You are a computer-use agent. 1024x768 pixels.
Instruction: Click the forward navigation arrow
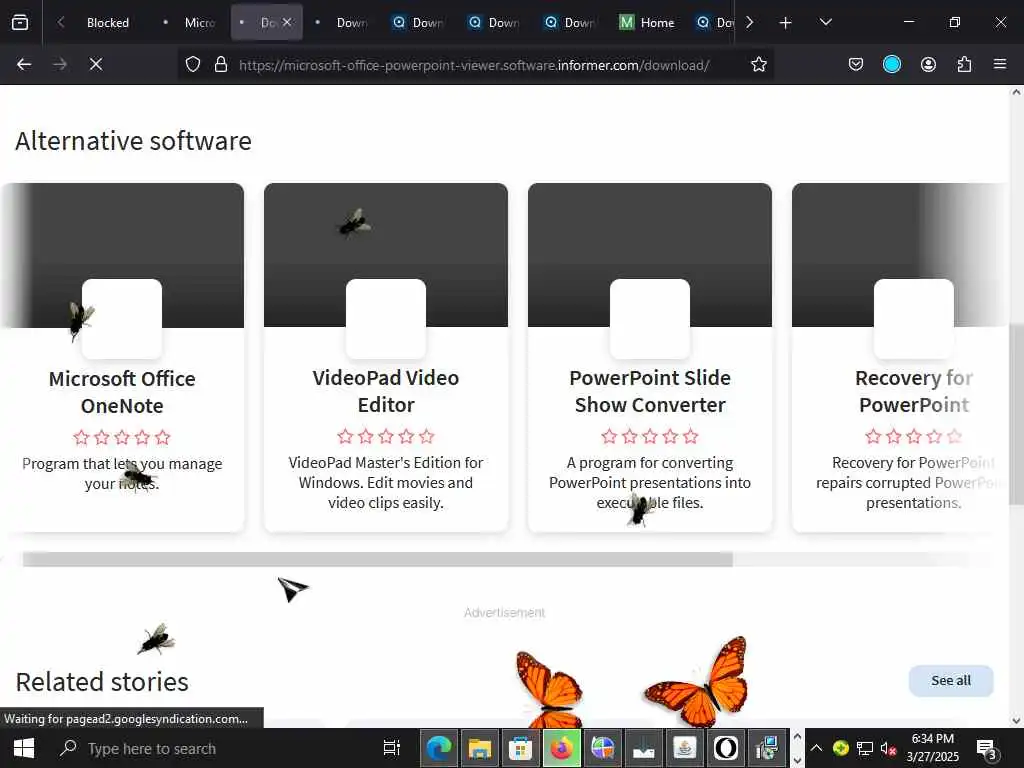pyautogui.click(x=60, y=64)
